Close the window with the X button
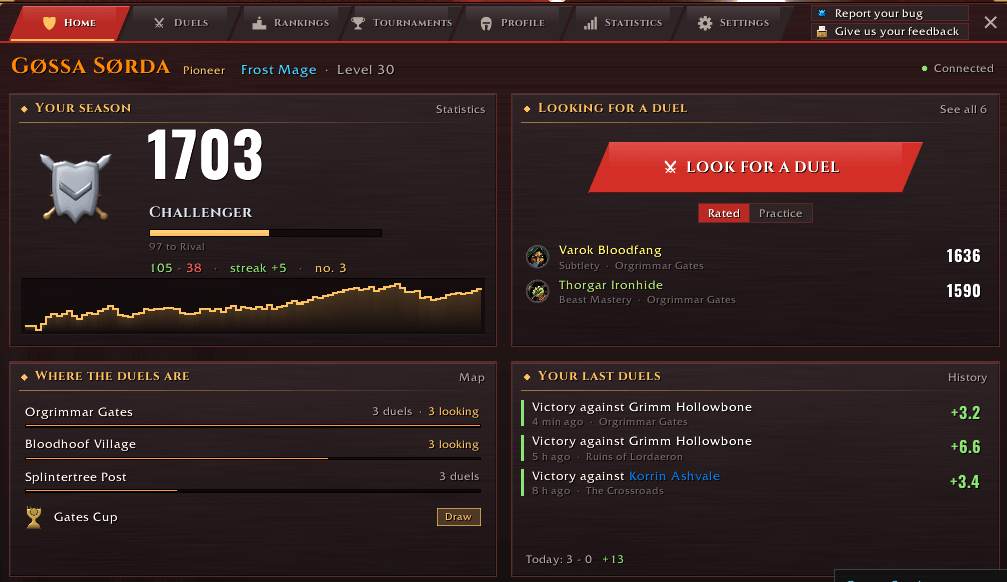The image size is (1007, 582). coord(990,22)
